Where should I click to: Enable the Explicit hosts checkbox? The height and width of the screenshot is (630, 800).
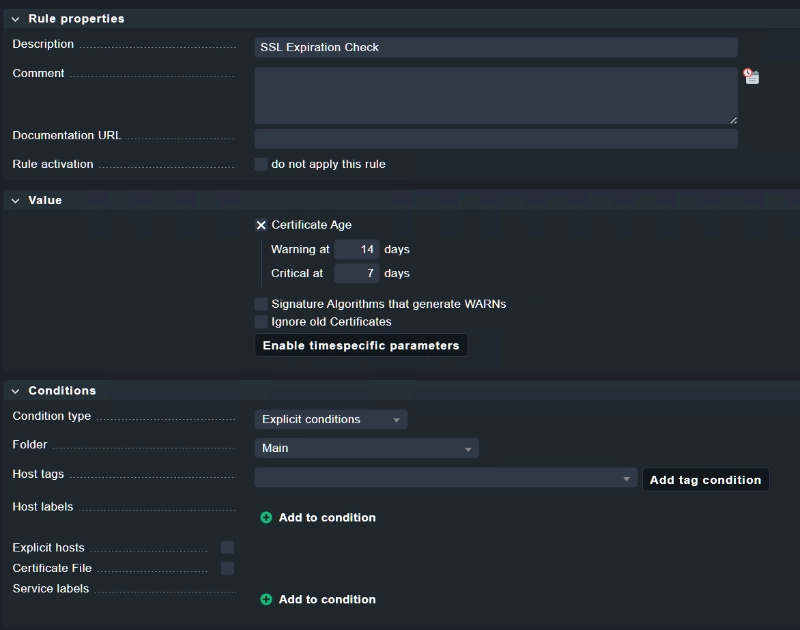point(228,548)
